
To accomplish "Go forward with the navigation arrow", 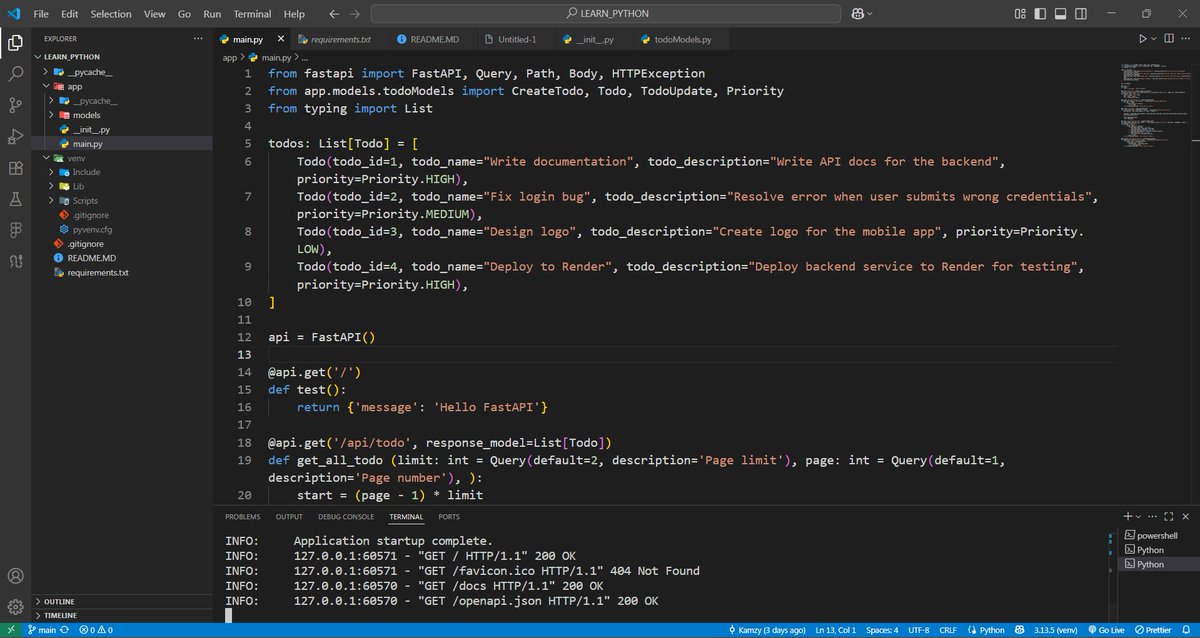I will (x=354, y=14).
